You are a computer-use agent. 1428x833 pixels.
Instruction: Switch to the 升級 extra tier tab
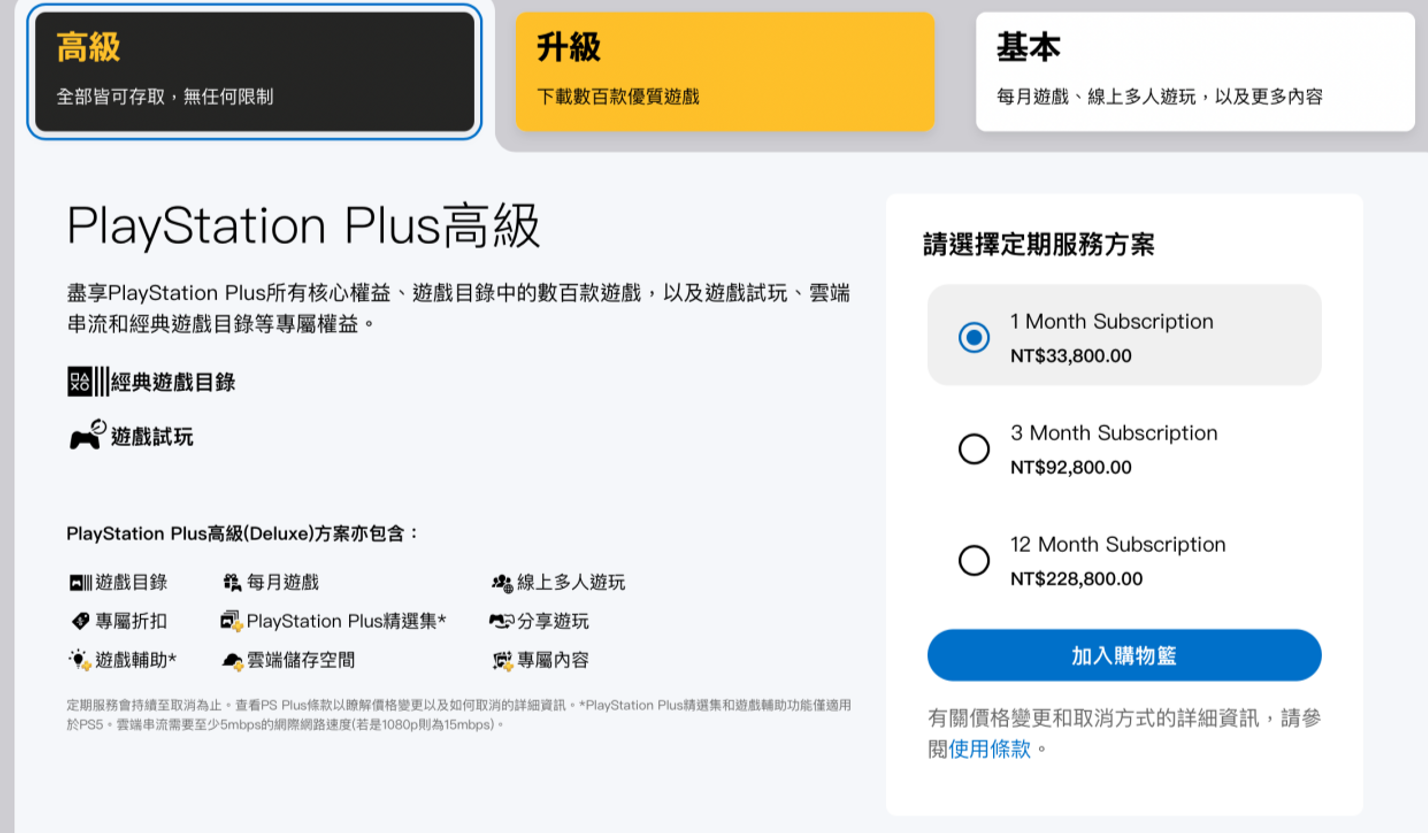(x=725, y=71)
